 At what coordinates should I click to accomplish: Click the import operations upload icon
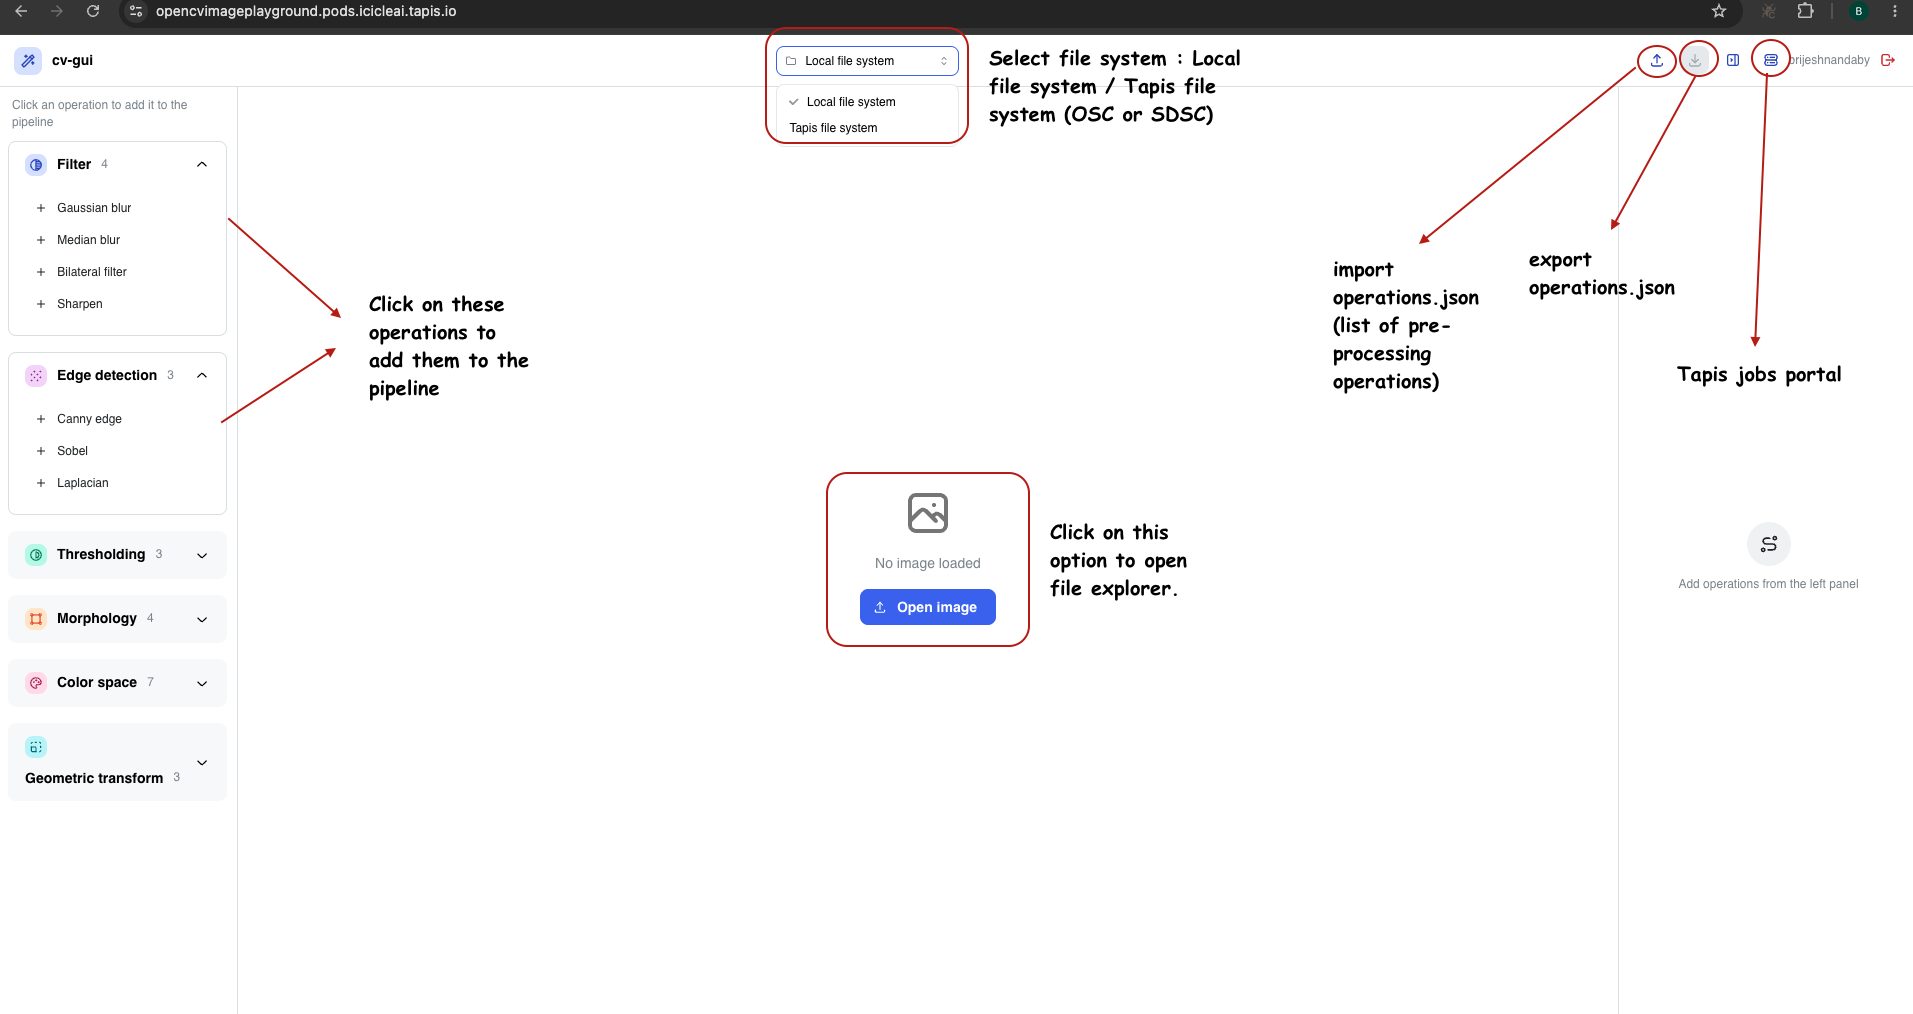coord(1657,60)
